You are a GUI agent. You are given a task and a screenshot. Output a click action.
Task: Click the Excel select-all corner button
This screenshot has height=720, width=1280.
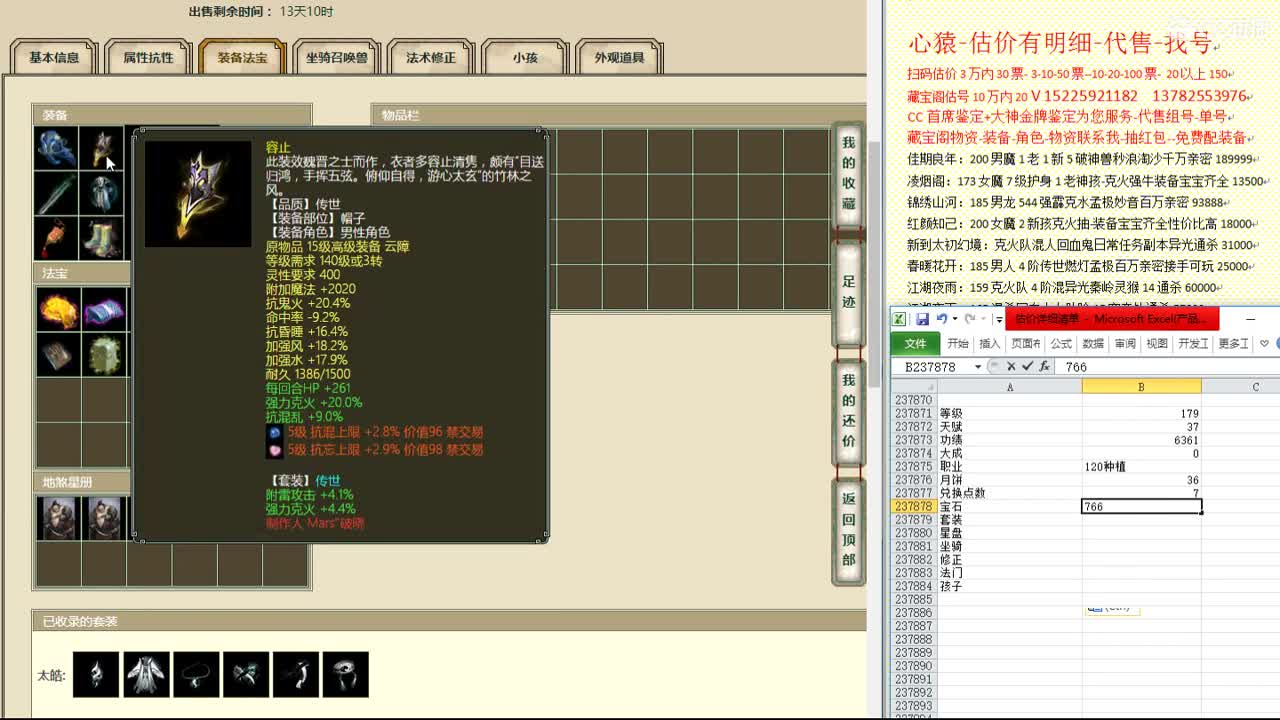(x=914, y=387)
